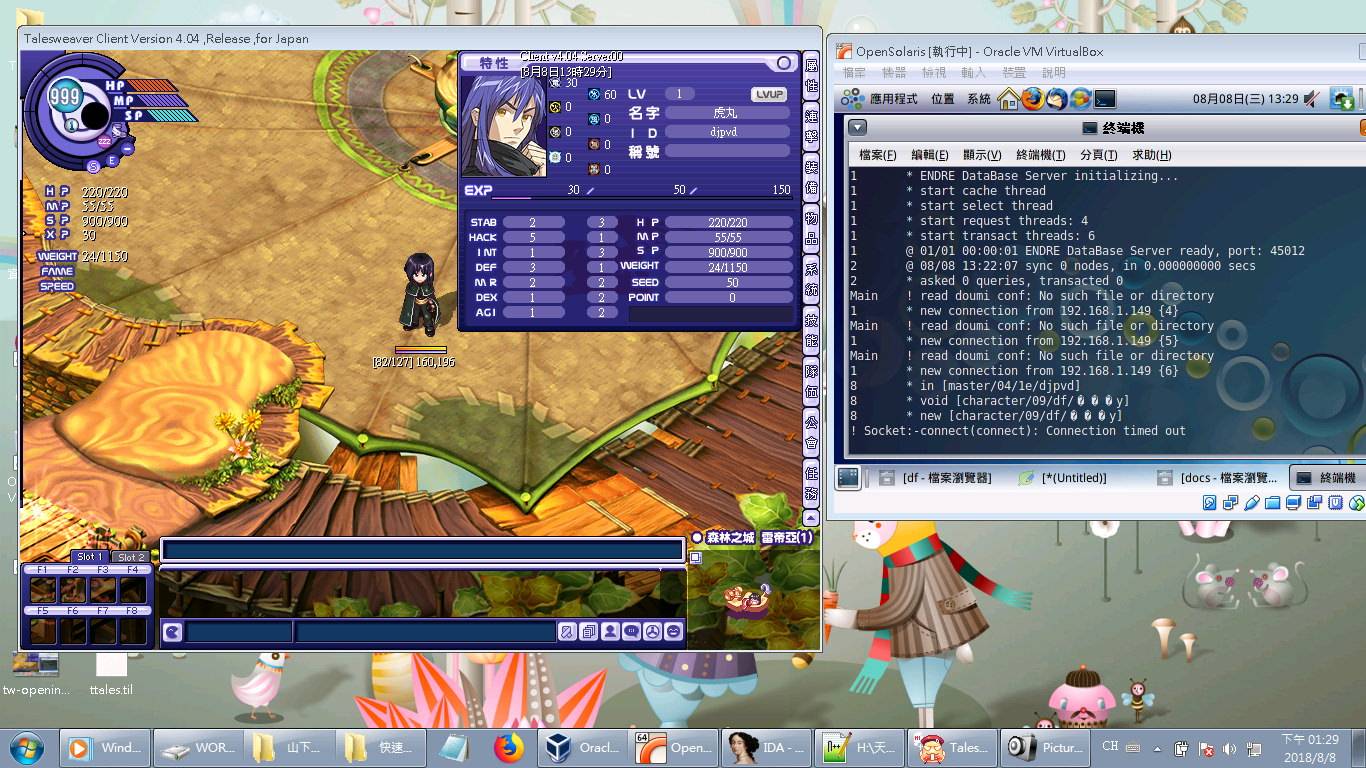The image size is (1366, 768).
Task: Click the update notification icon in OpenSolaris panel
Action: (1343, 99)
